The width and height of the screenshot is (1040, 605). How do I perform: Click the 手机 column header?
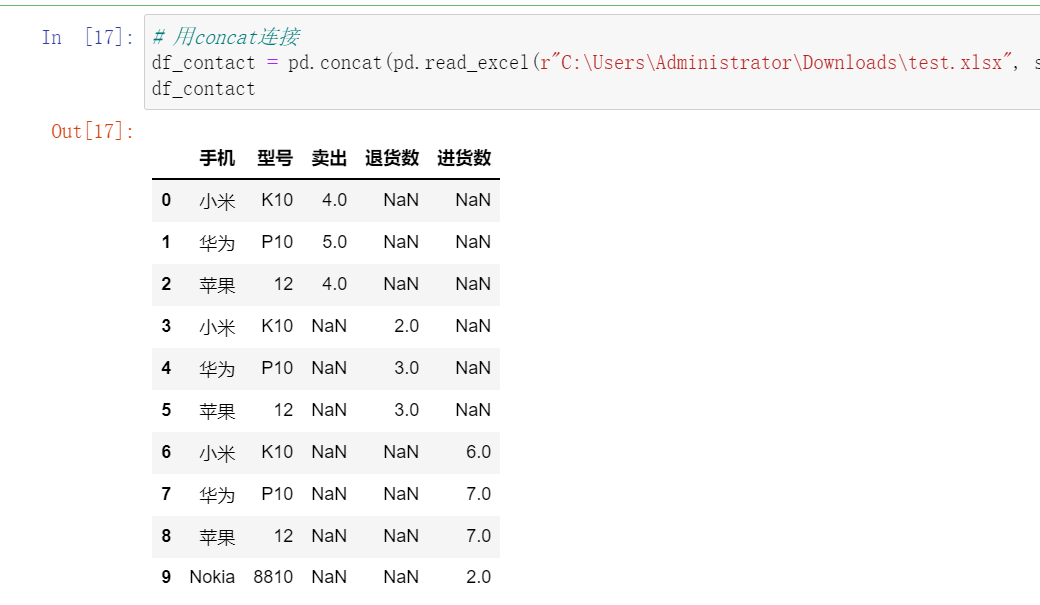click(x=217, y=158)
